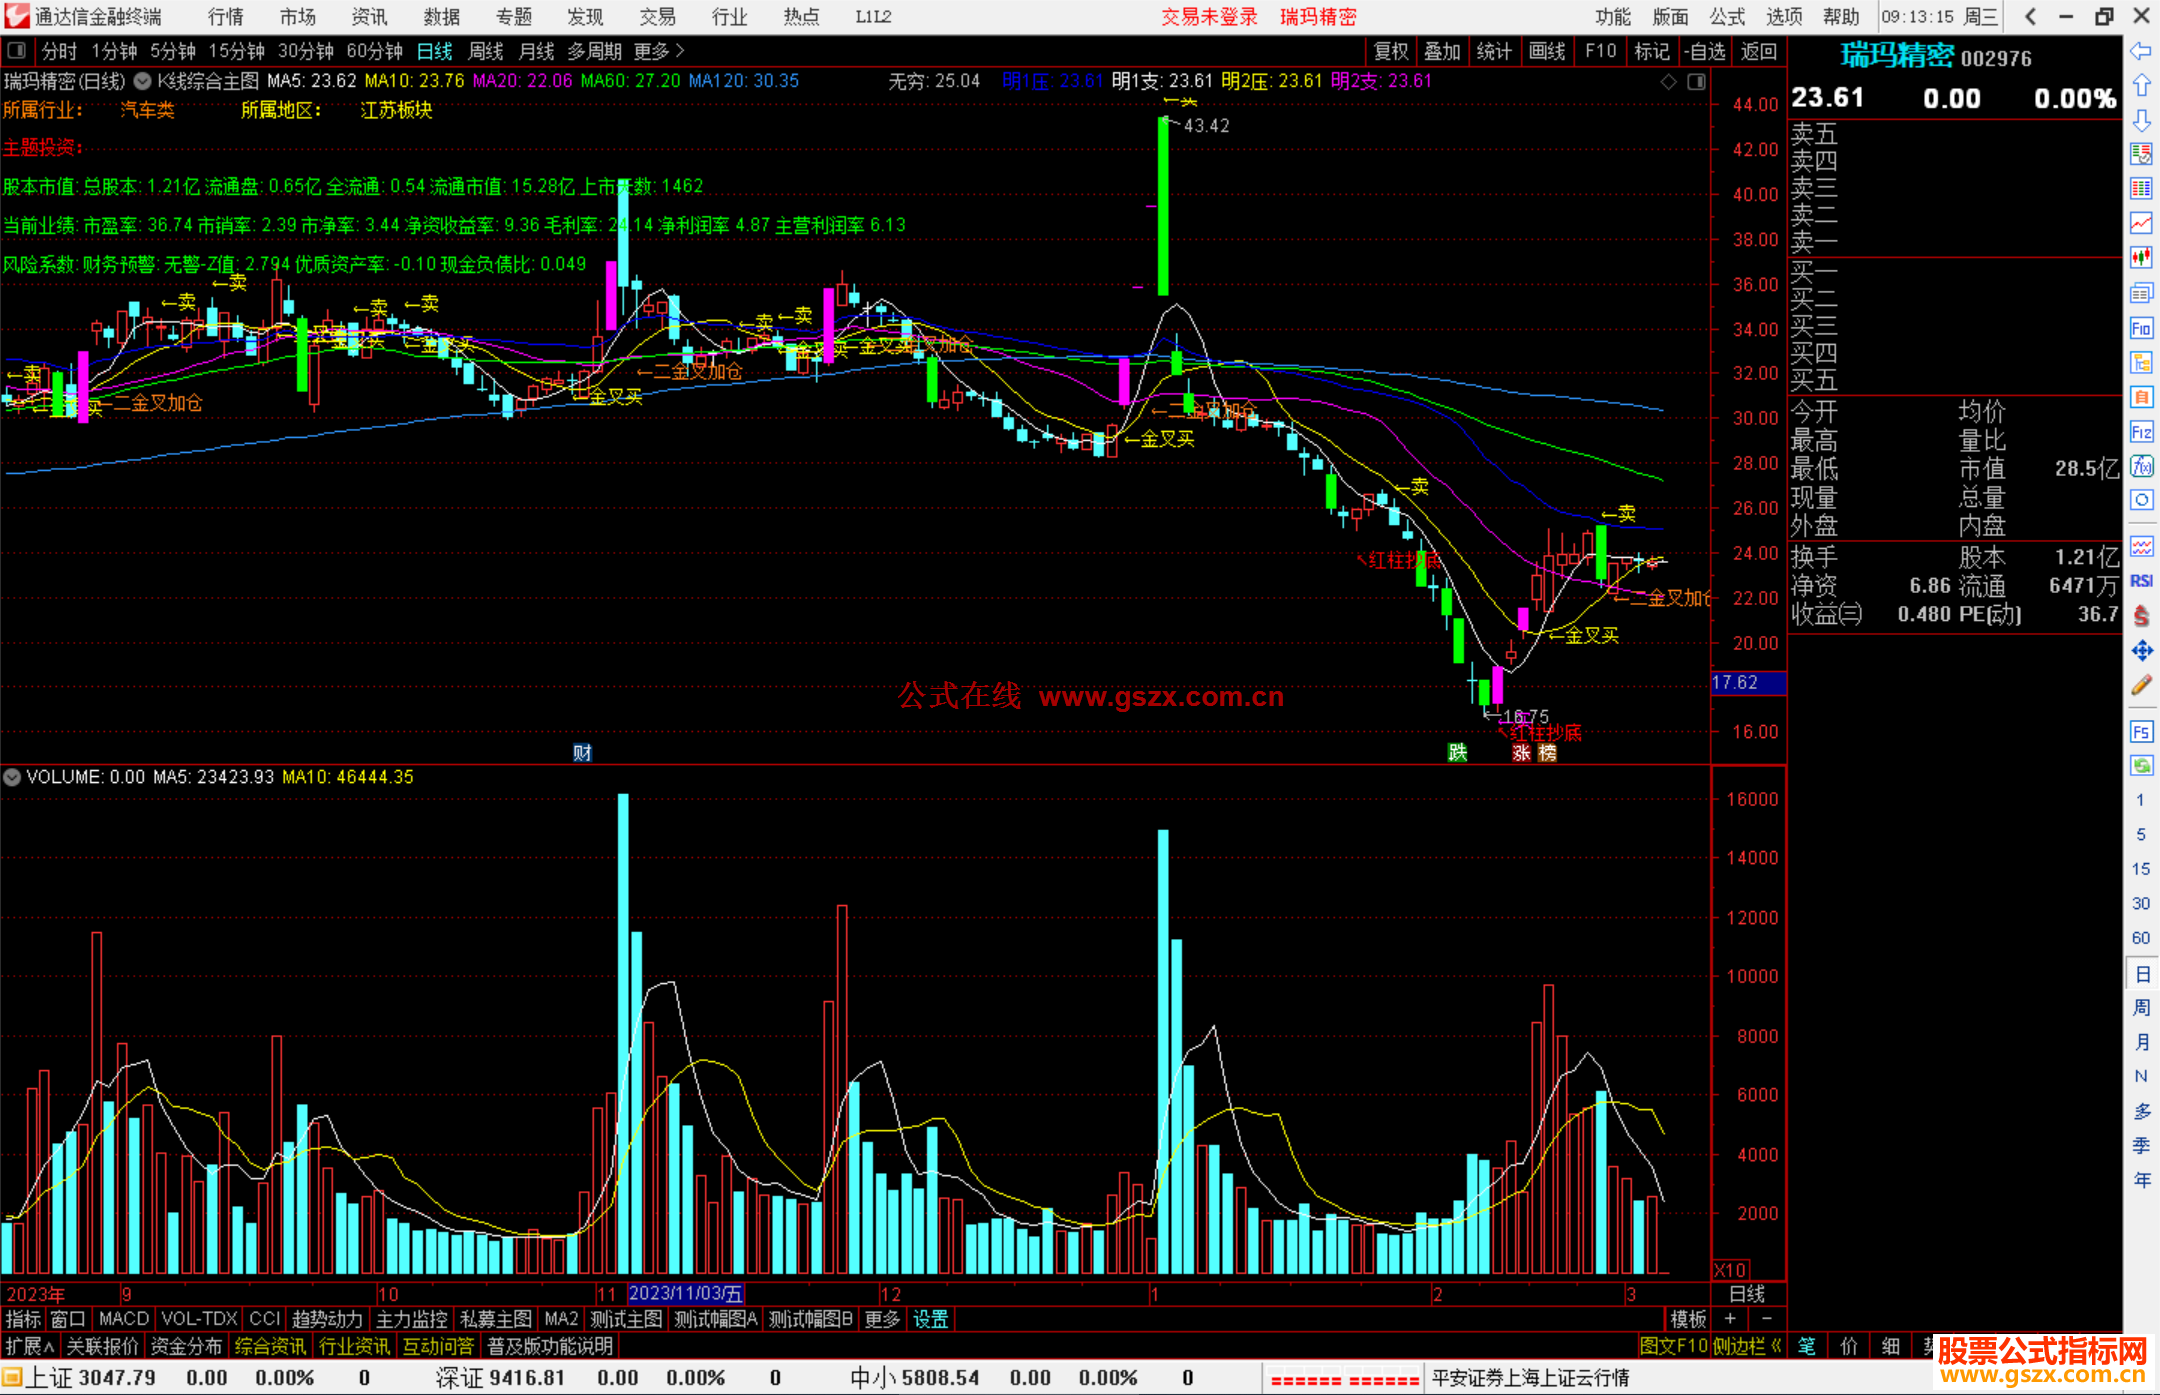Screen dimensions: 2160x1395
Task: Switch to the MACD indicator tab
Action: pos(124,1319)
